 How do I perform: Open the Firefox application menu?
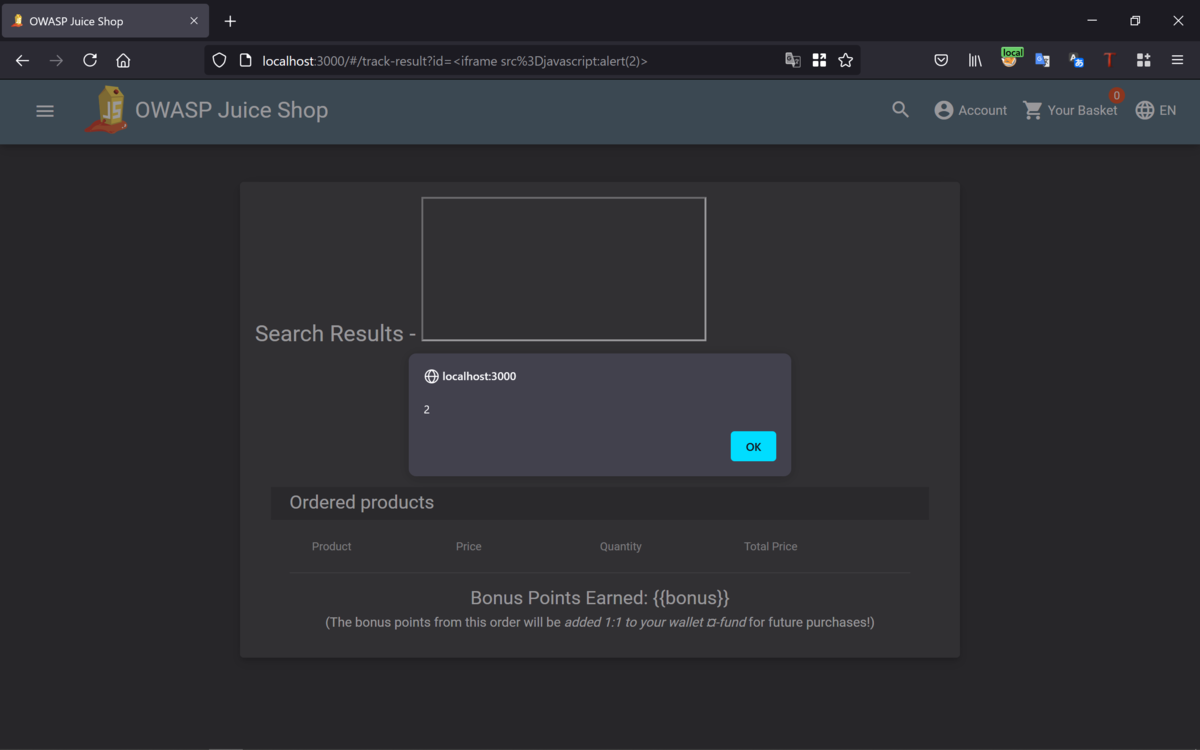[x=1177, y=60]
